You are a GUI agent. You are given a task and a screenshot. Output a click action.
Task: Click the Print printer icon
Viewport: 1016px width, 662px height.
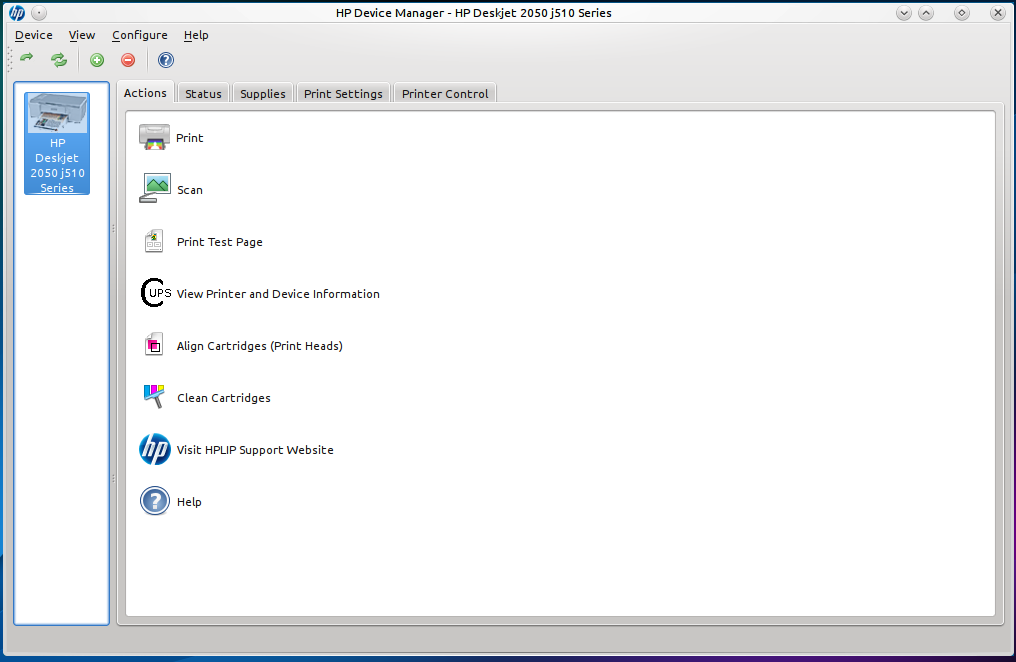pyautogui.click(x=154, y=137)
